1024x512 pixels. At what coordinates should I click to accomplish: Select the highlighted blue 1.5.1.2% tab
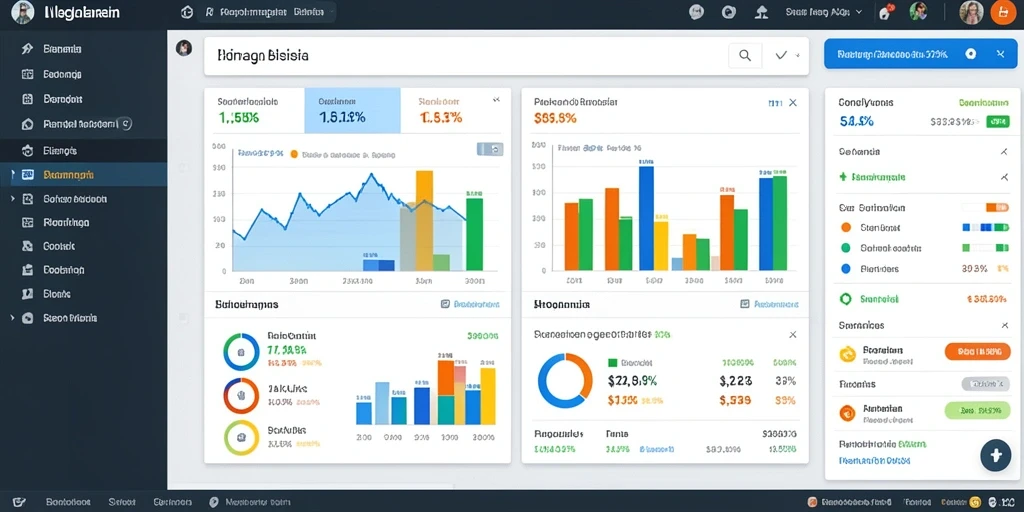tap(352, 110)
